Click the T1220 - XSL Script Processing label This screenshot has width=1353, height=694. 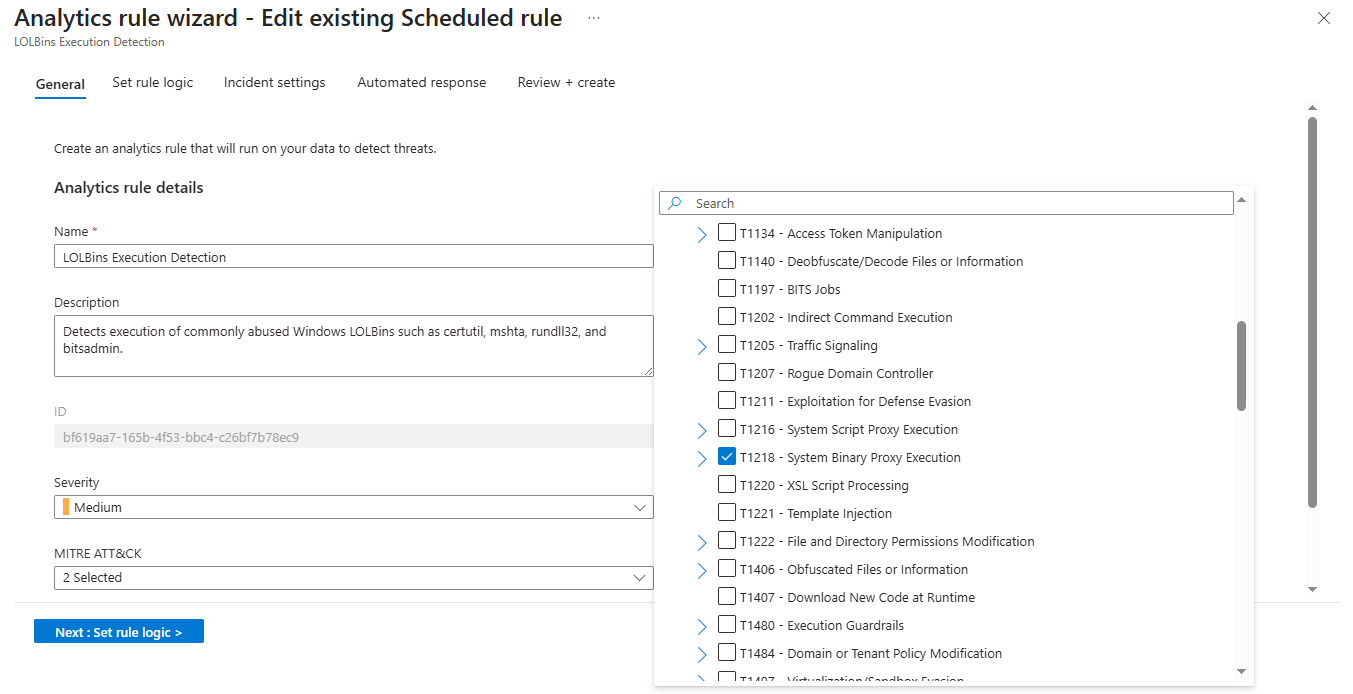(x=824, y=485)
